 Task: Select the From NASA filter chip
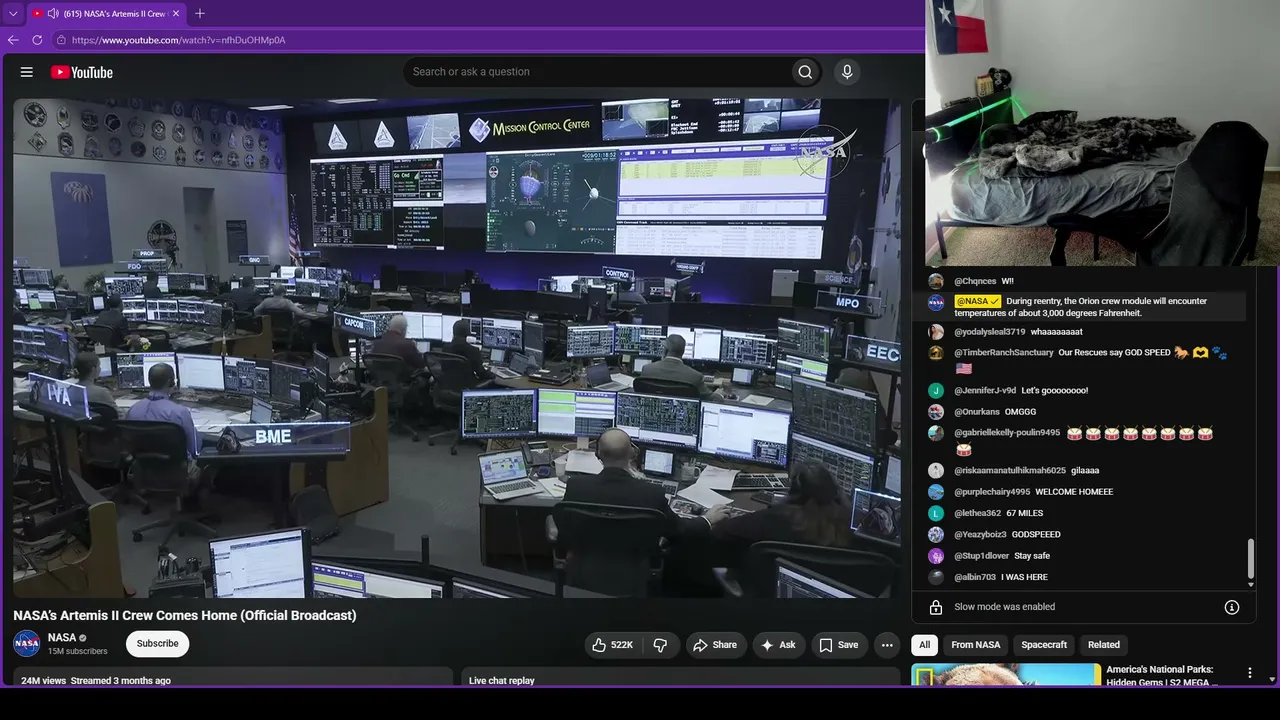click(976, 645)
